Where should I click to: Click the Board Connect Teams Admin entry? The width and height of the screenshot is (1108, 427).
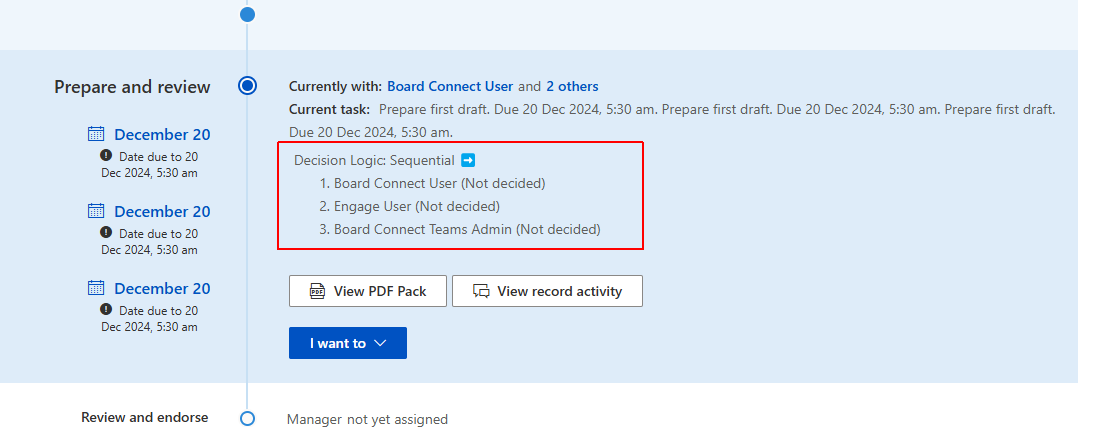(466, 229)
